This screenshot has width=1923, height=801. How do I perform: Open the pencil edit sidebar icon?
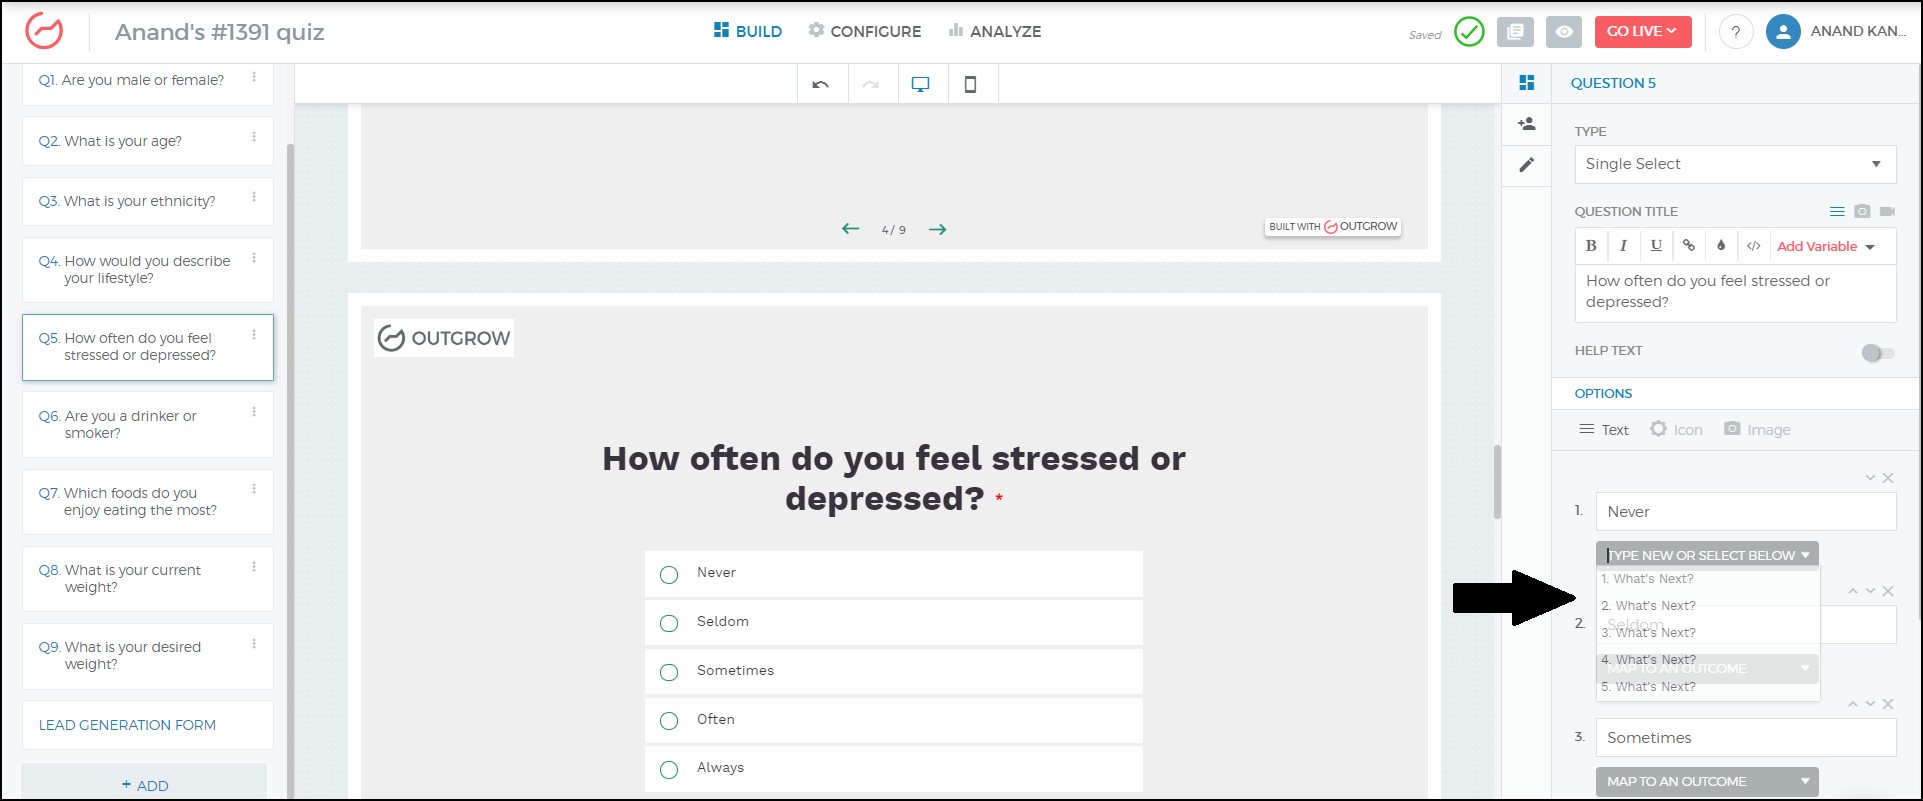coord(1527,165)
